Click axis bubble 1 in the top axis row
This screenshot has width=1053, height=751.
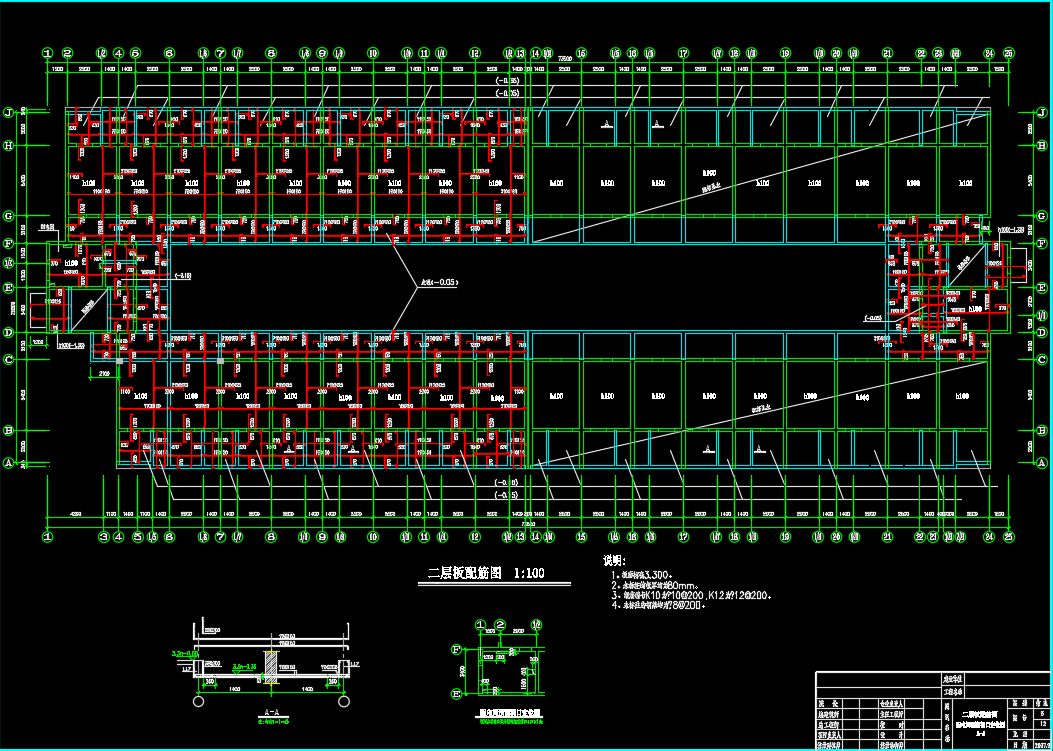(47, 53)
